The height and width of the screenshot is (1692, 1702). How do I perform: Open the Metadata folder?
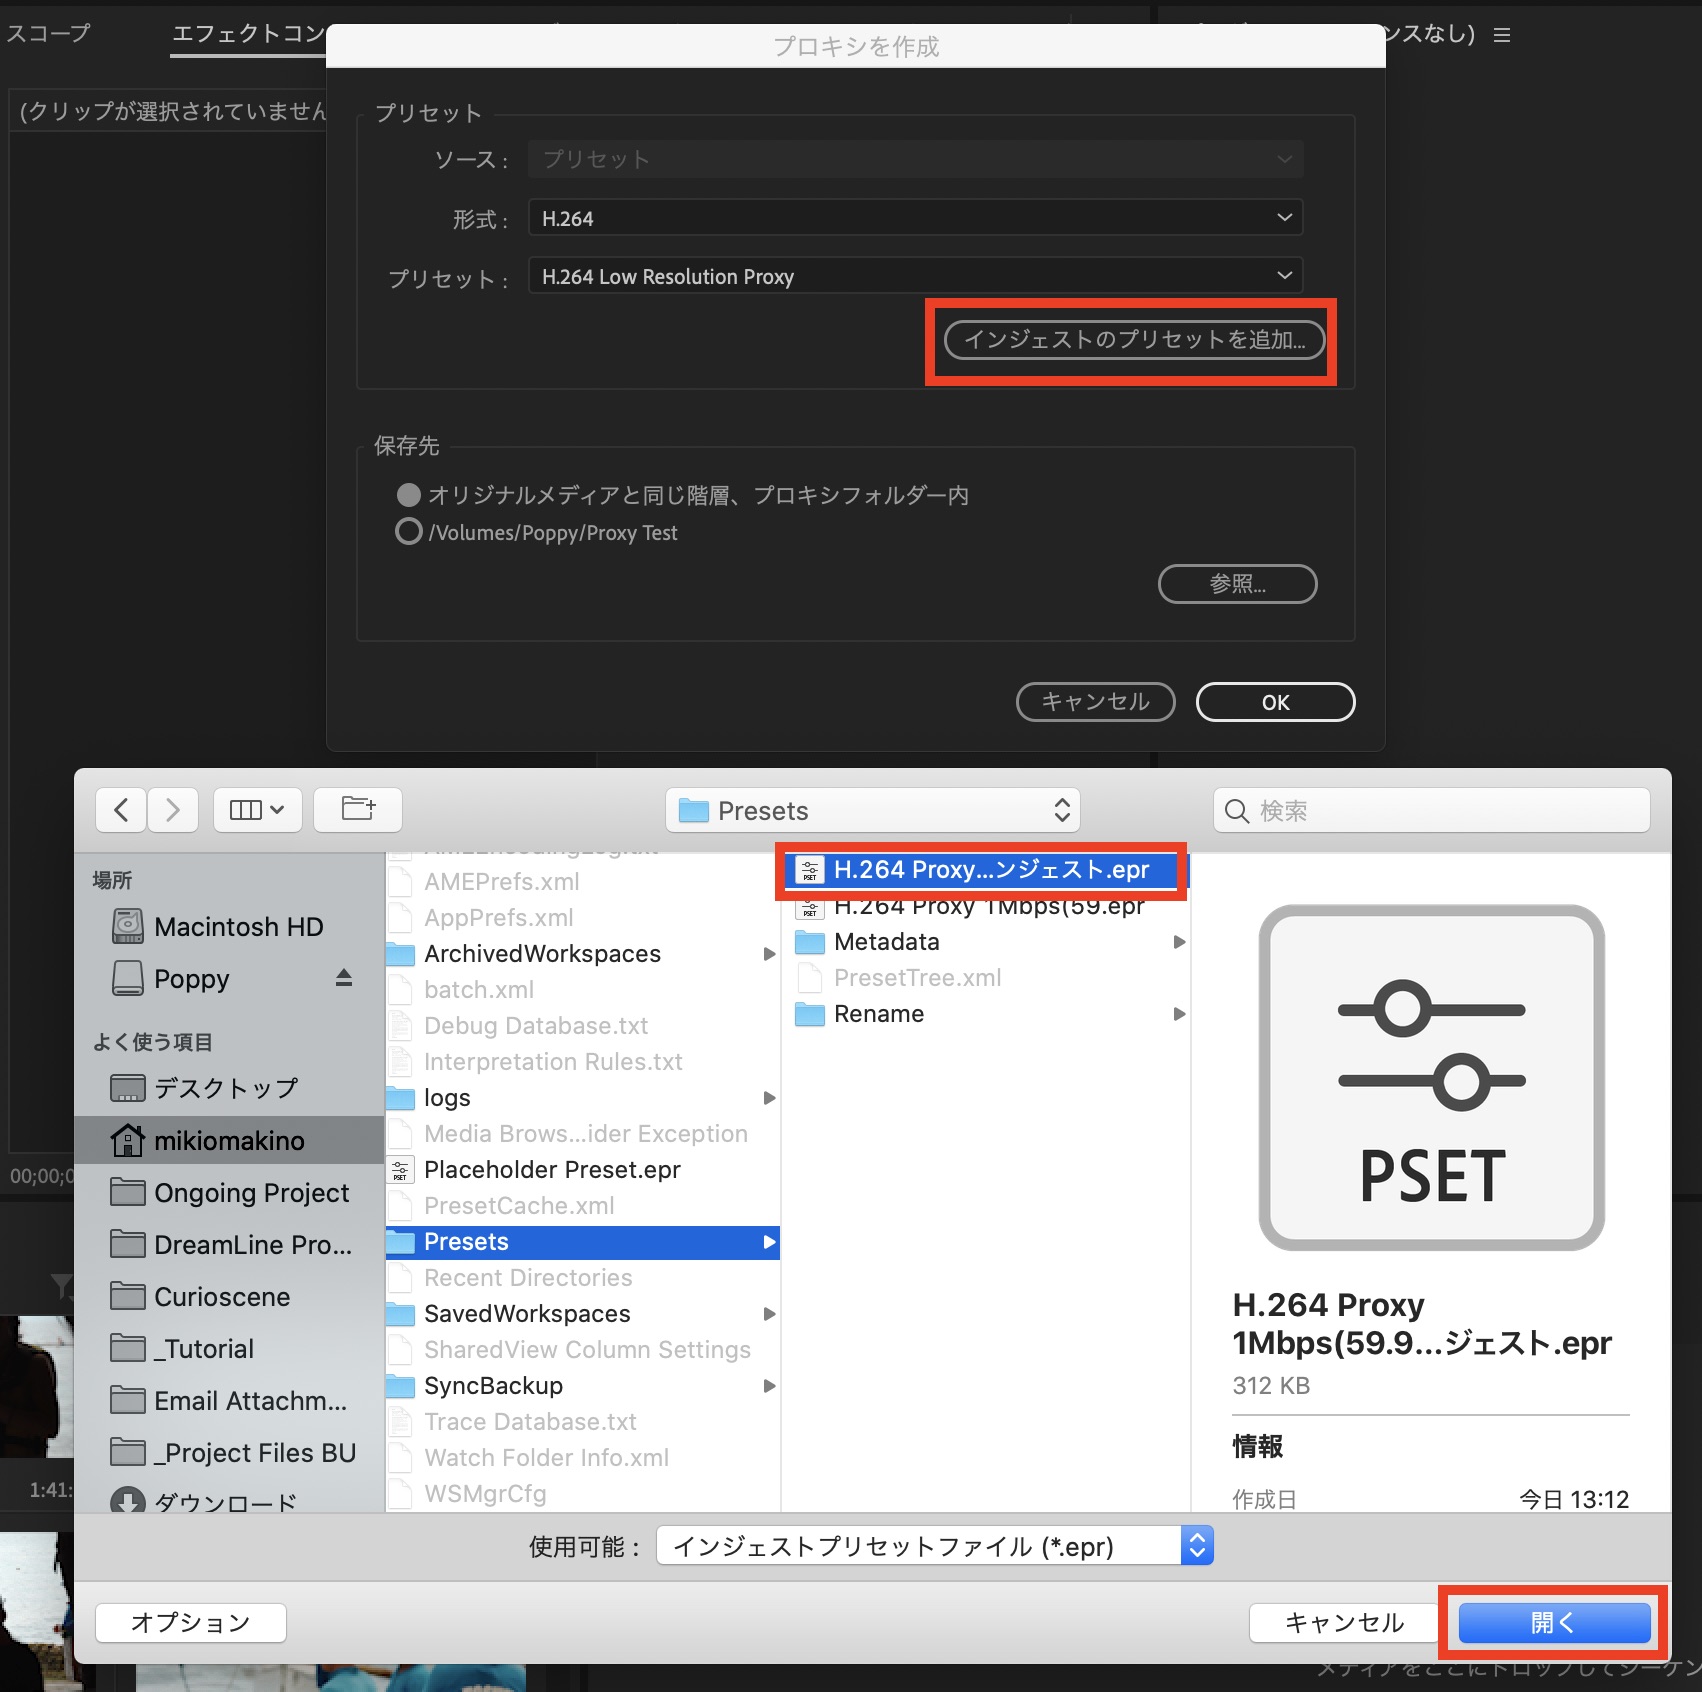point(886,942)
